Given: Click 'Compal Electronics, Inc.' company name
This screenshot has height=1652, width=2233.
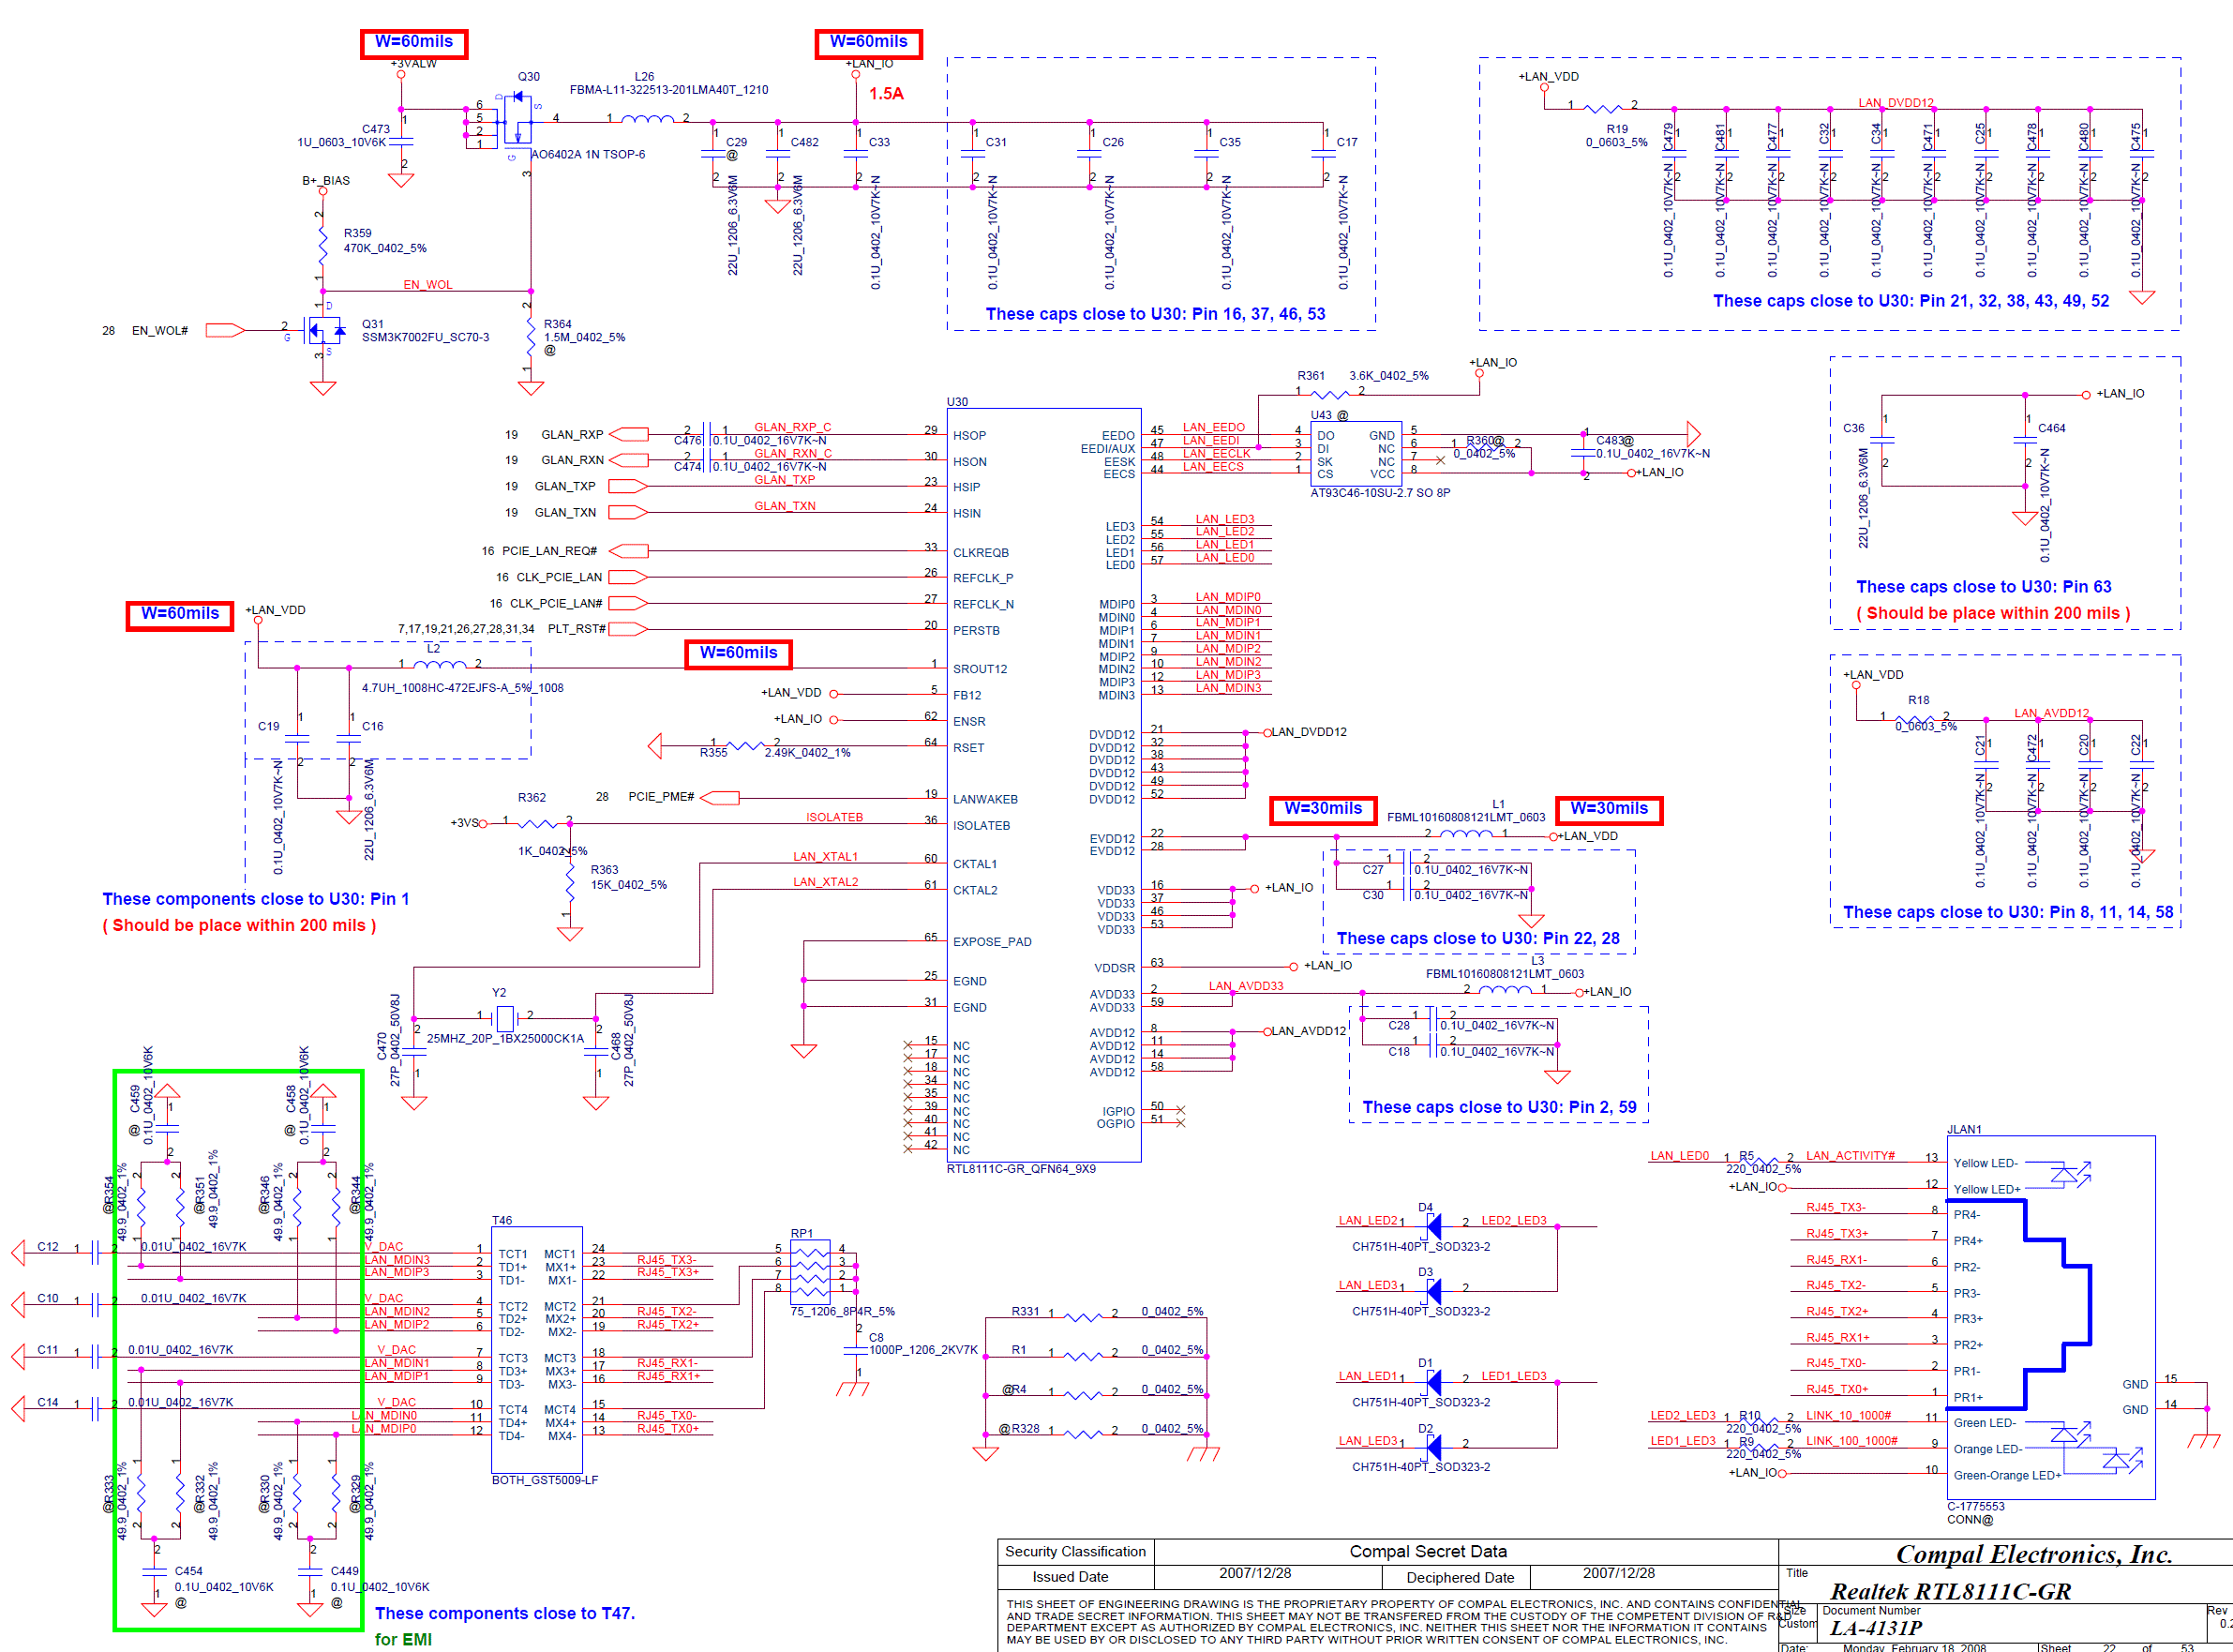Looking at the screenshot, I should click(x=2034, y=1554).
